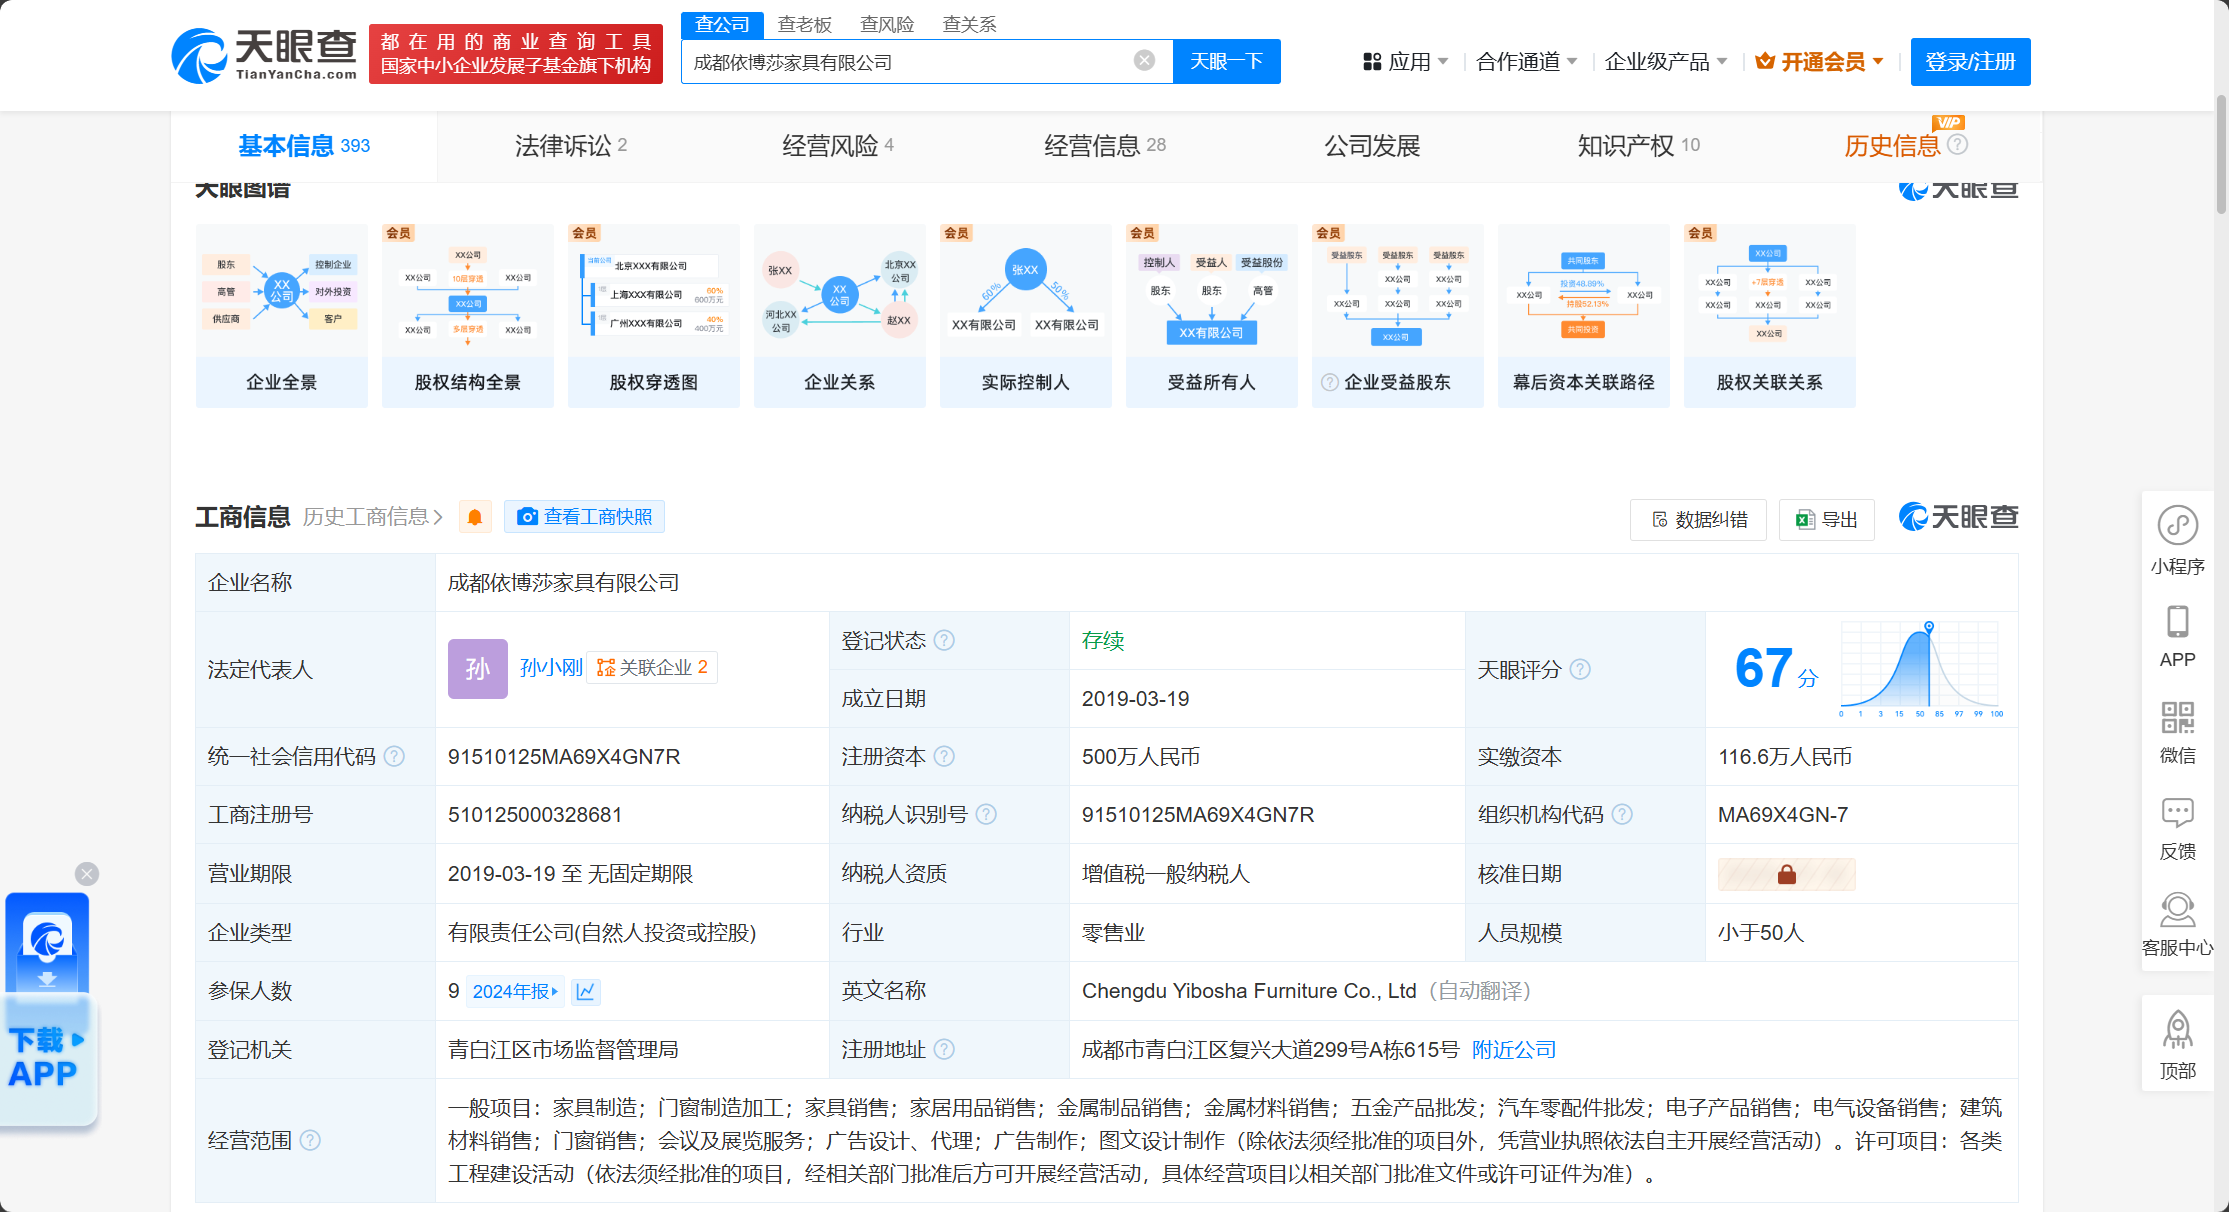Click the apps grid icon beside 应用
Screen dimensions: 2229x1212
[1372, 62]
